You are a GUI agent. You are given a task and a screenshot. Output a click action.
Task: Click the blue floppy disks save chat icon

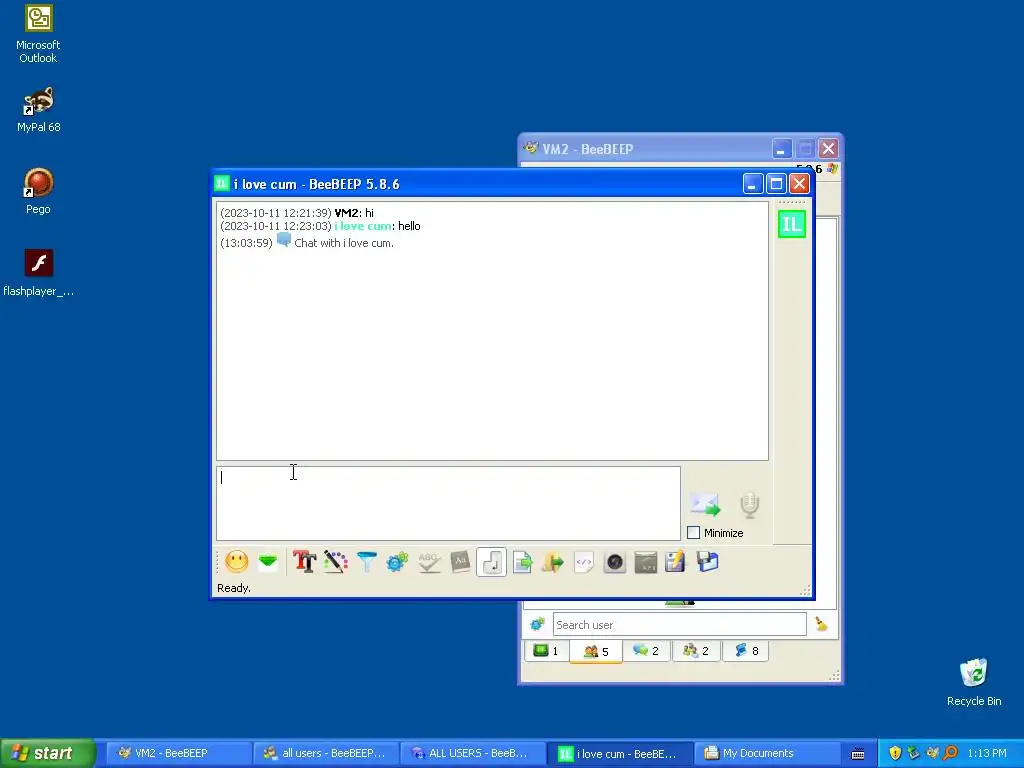707,562
